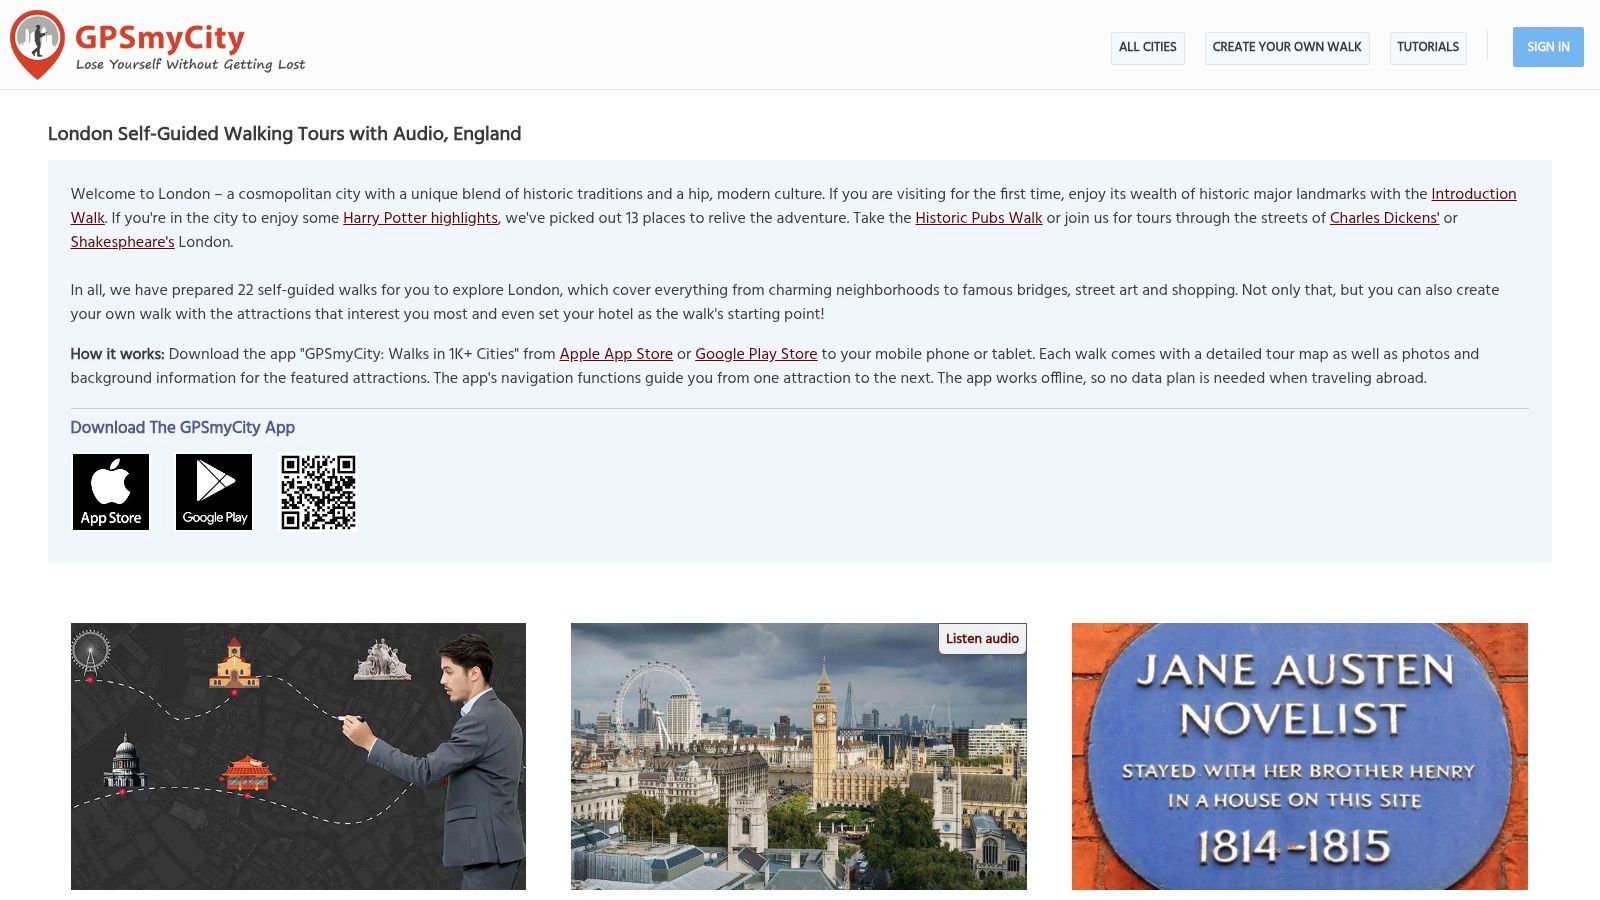Screen dimensions: 1600x900
Task: Visit the Historic Pubs Walk link
Action: (978, 218)
